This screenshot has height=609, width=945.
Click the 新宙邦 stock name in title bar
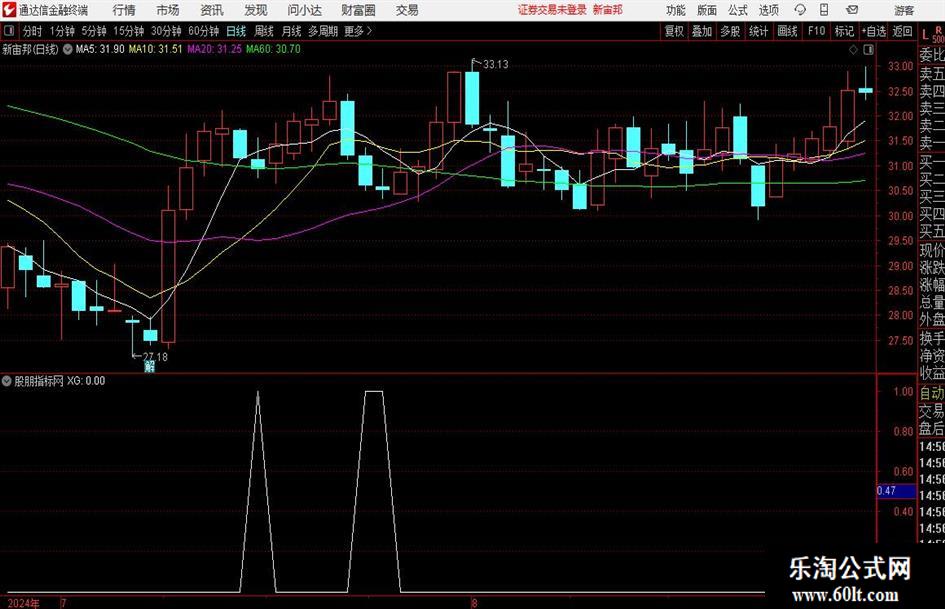pyautogui.click(x=608, y=10)
